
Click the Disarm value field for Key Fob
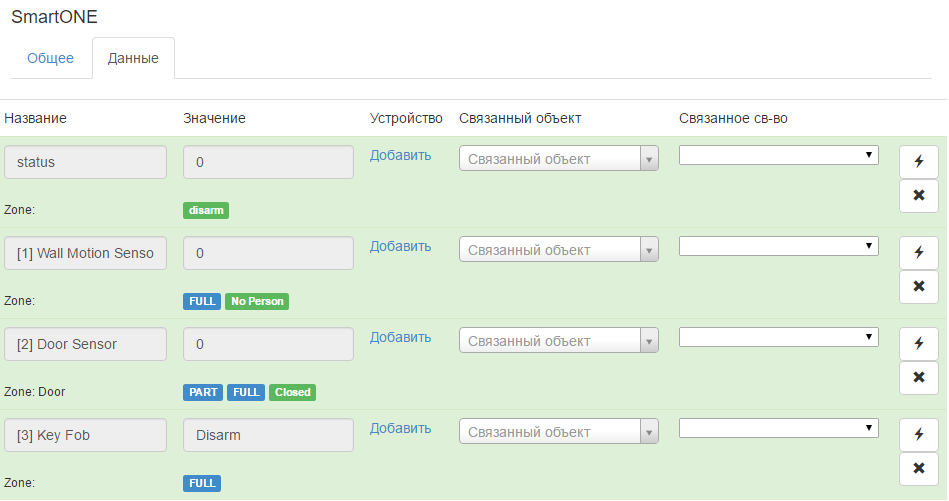(x=268, y=435)
